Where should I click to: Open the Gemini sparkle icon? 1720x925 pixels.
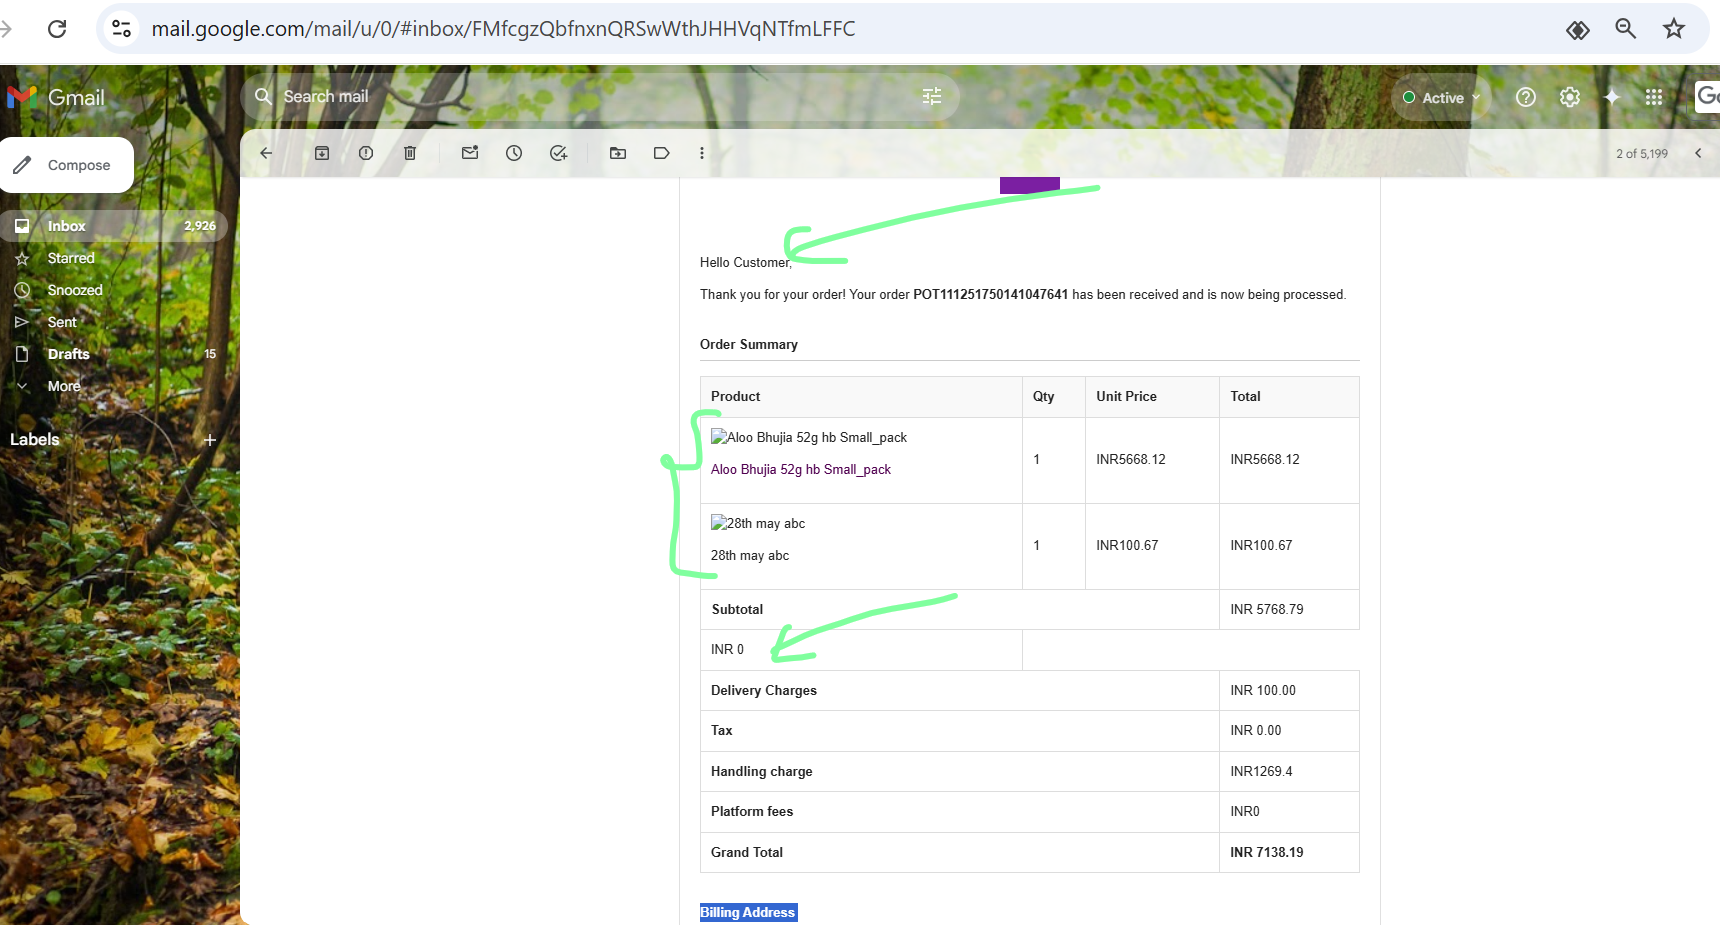[x=1612, y=97]
